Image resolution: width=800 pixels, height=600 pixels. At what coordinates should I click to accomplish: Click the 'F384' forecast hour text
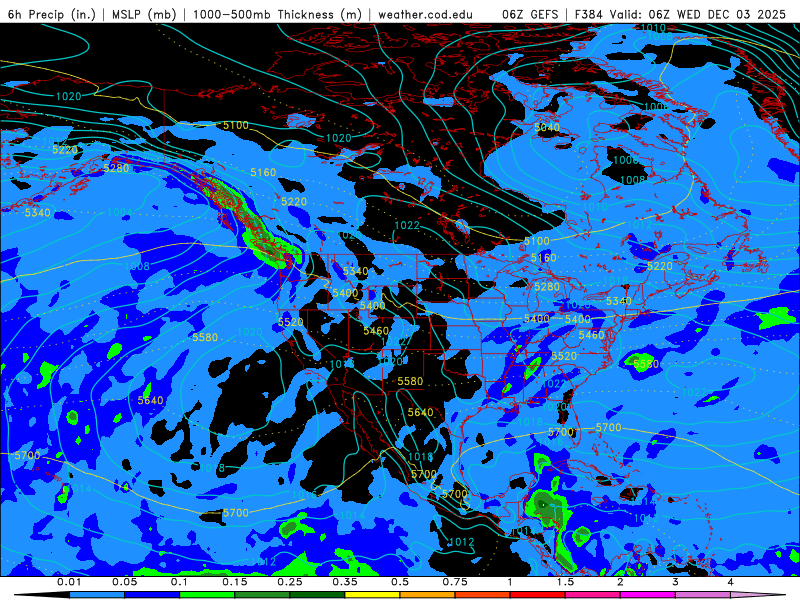(588, 14)
